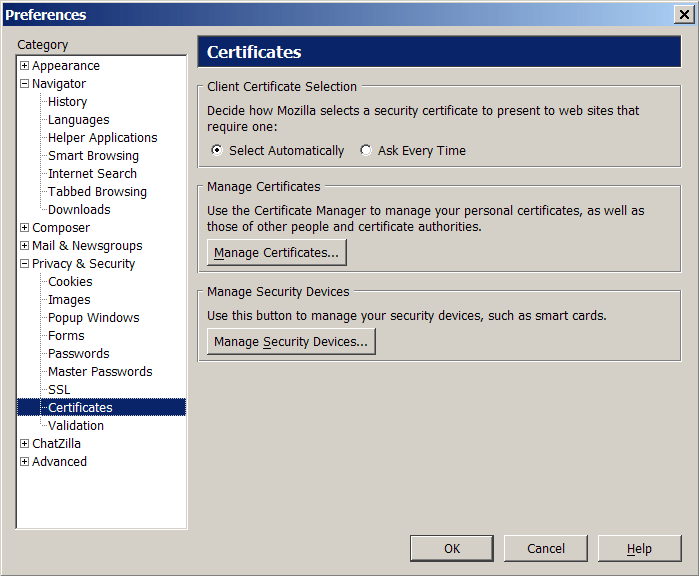699x576 pixels.
Task: Go to the Cookies preferences
Action: pyautogui.click(x=70, y=282)
